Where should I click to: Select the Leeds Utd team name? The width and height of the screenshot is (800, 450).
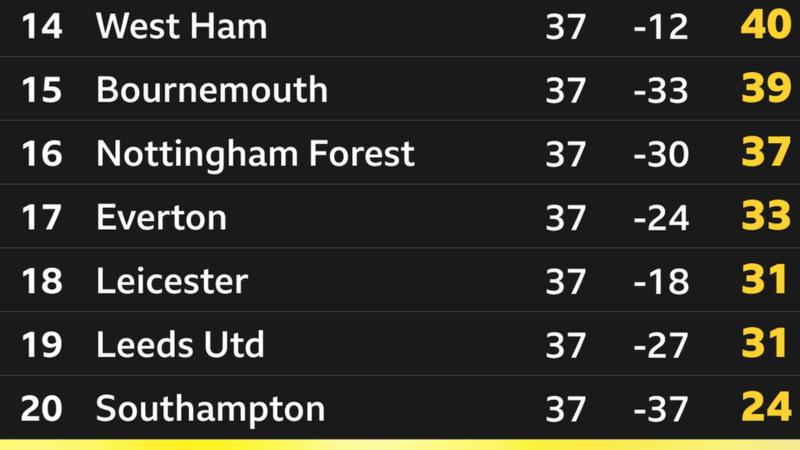(180, 344)
